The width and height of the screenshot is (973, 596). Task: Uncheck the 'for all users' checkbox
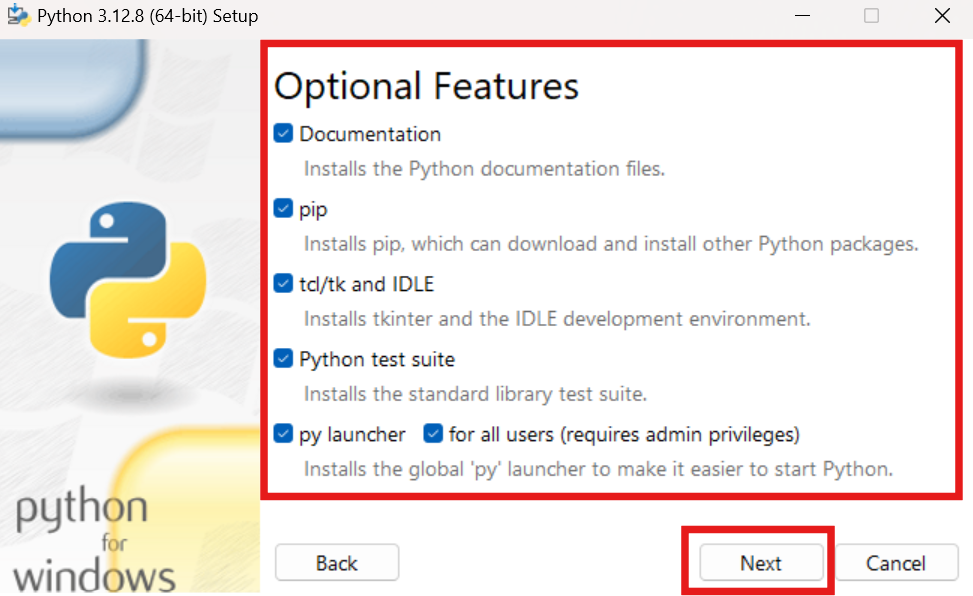tap(433, 434)
